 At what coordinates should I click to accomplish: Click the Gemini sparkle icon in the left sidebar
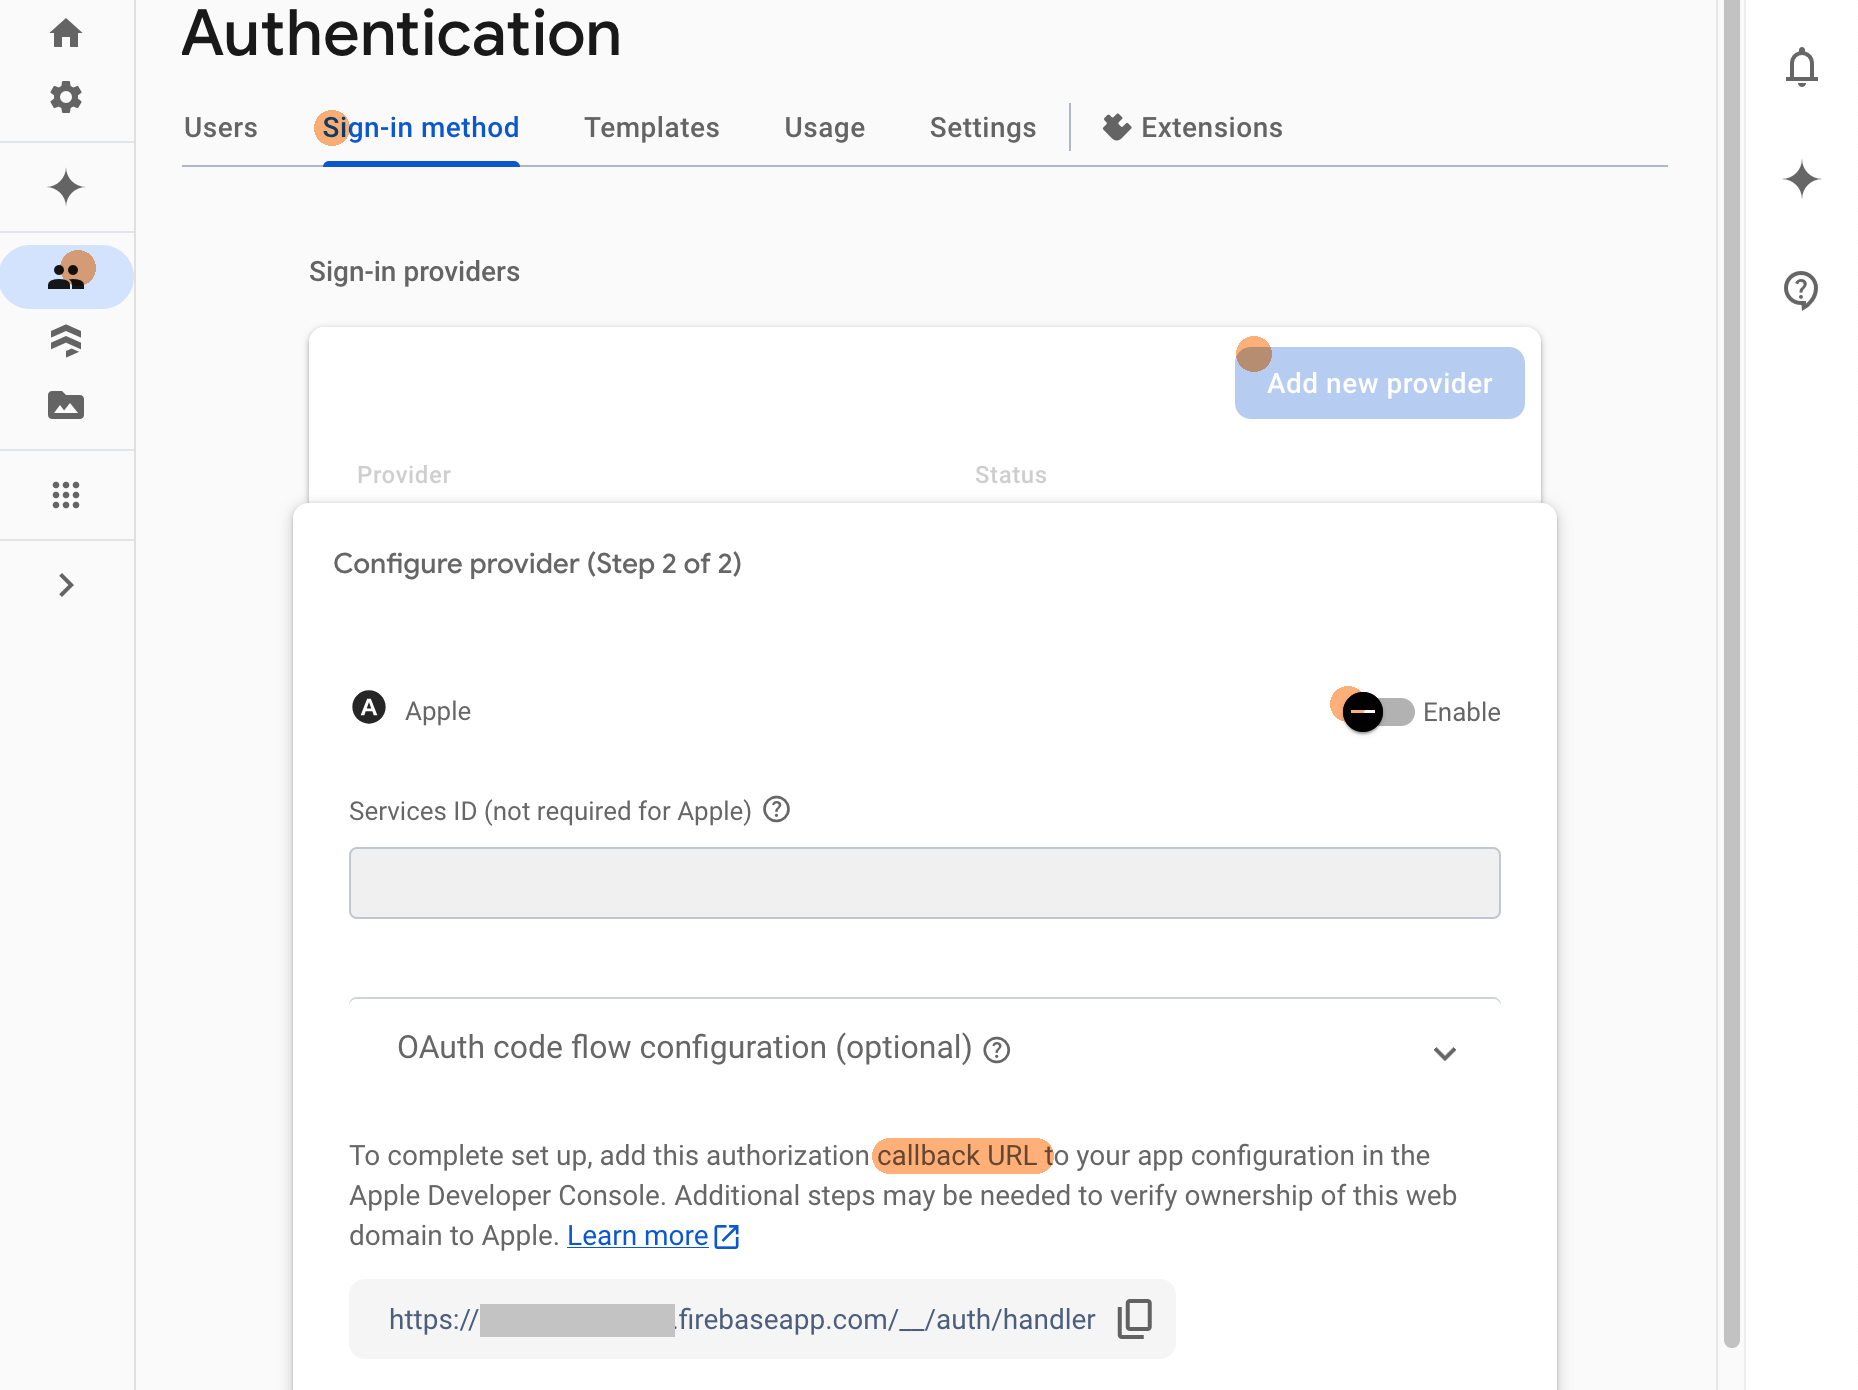[66, 187]
